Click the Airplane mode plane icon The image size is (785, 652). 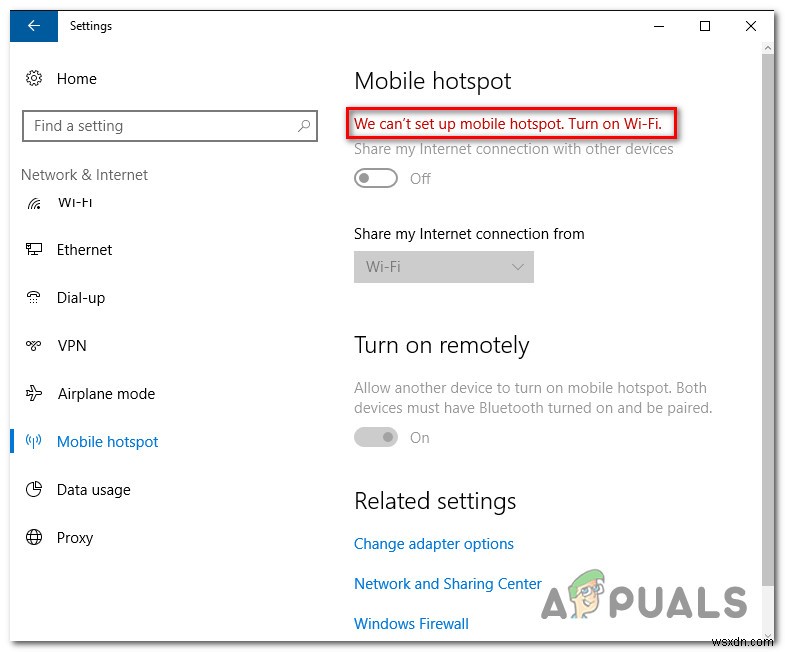pyautogui.click(x=34, y=393)
